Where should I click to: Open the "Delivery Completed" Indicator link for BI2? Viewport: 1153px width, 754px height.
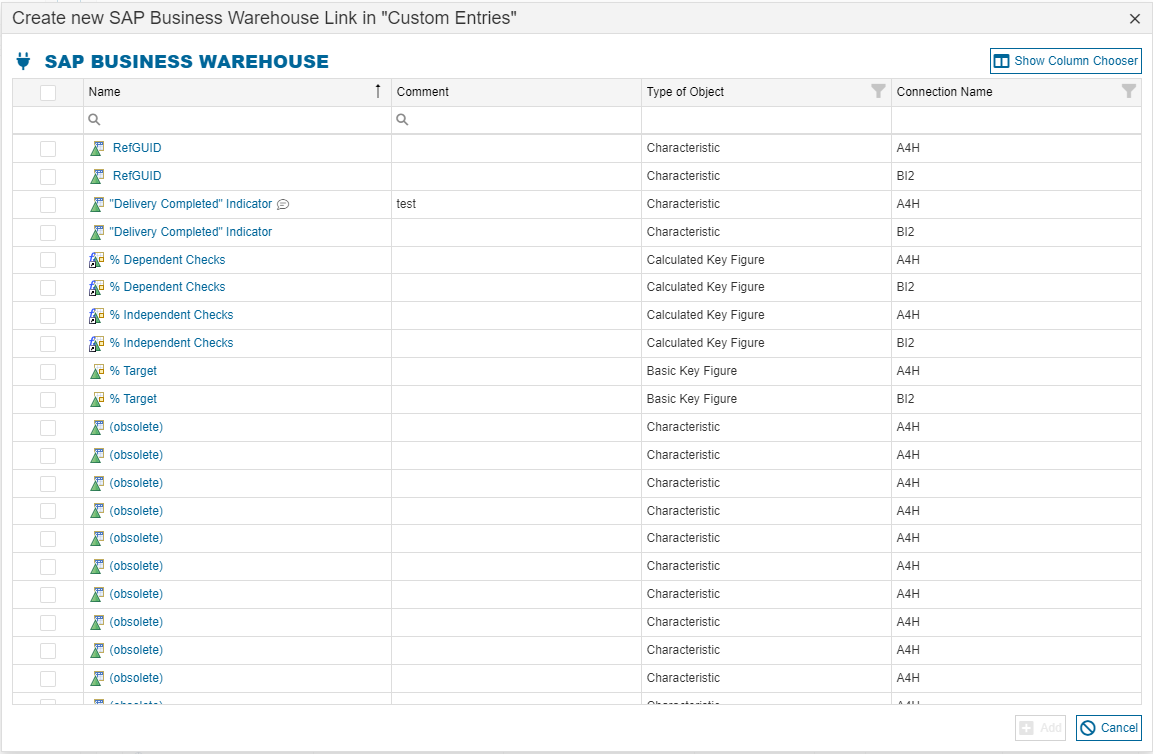coord(190,232)
